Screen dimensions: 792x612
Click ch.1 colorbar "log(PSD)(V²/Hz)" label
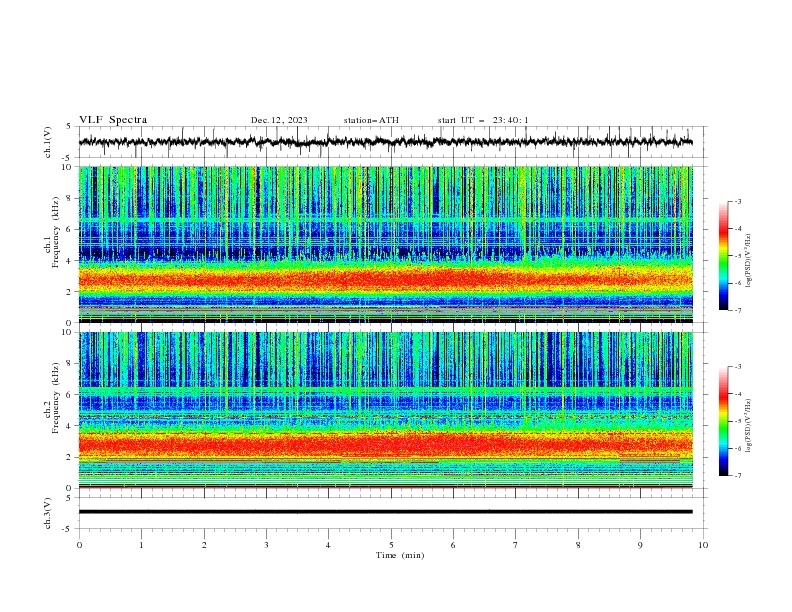point(749,261)
